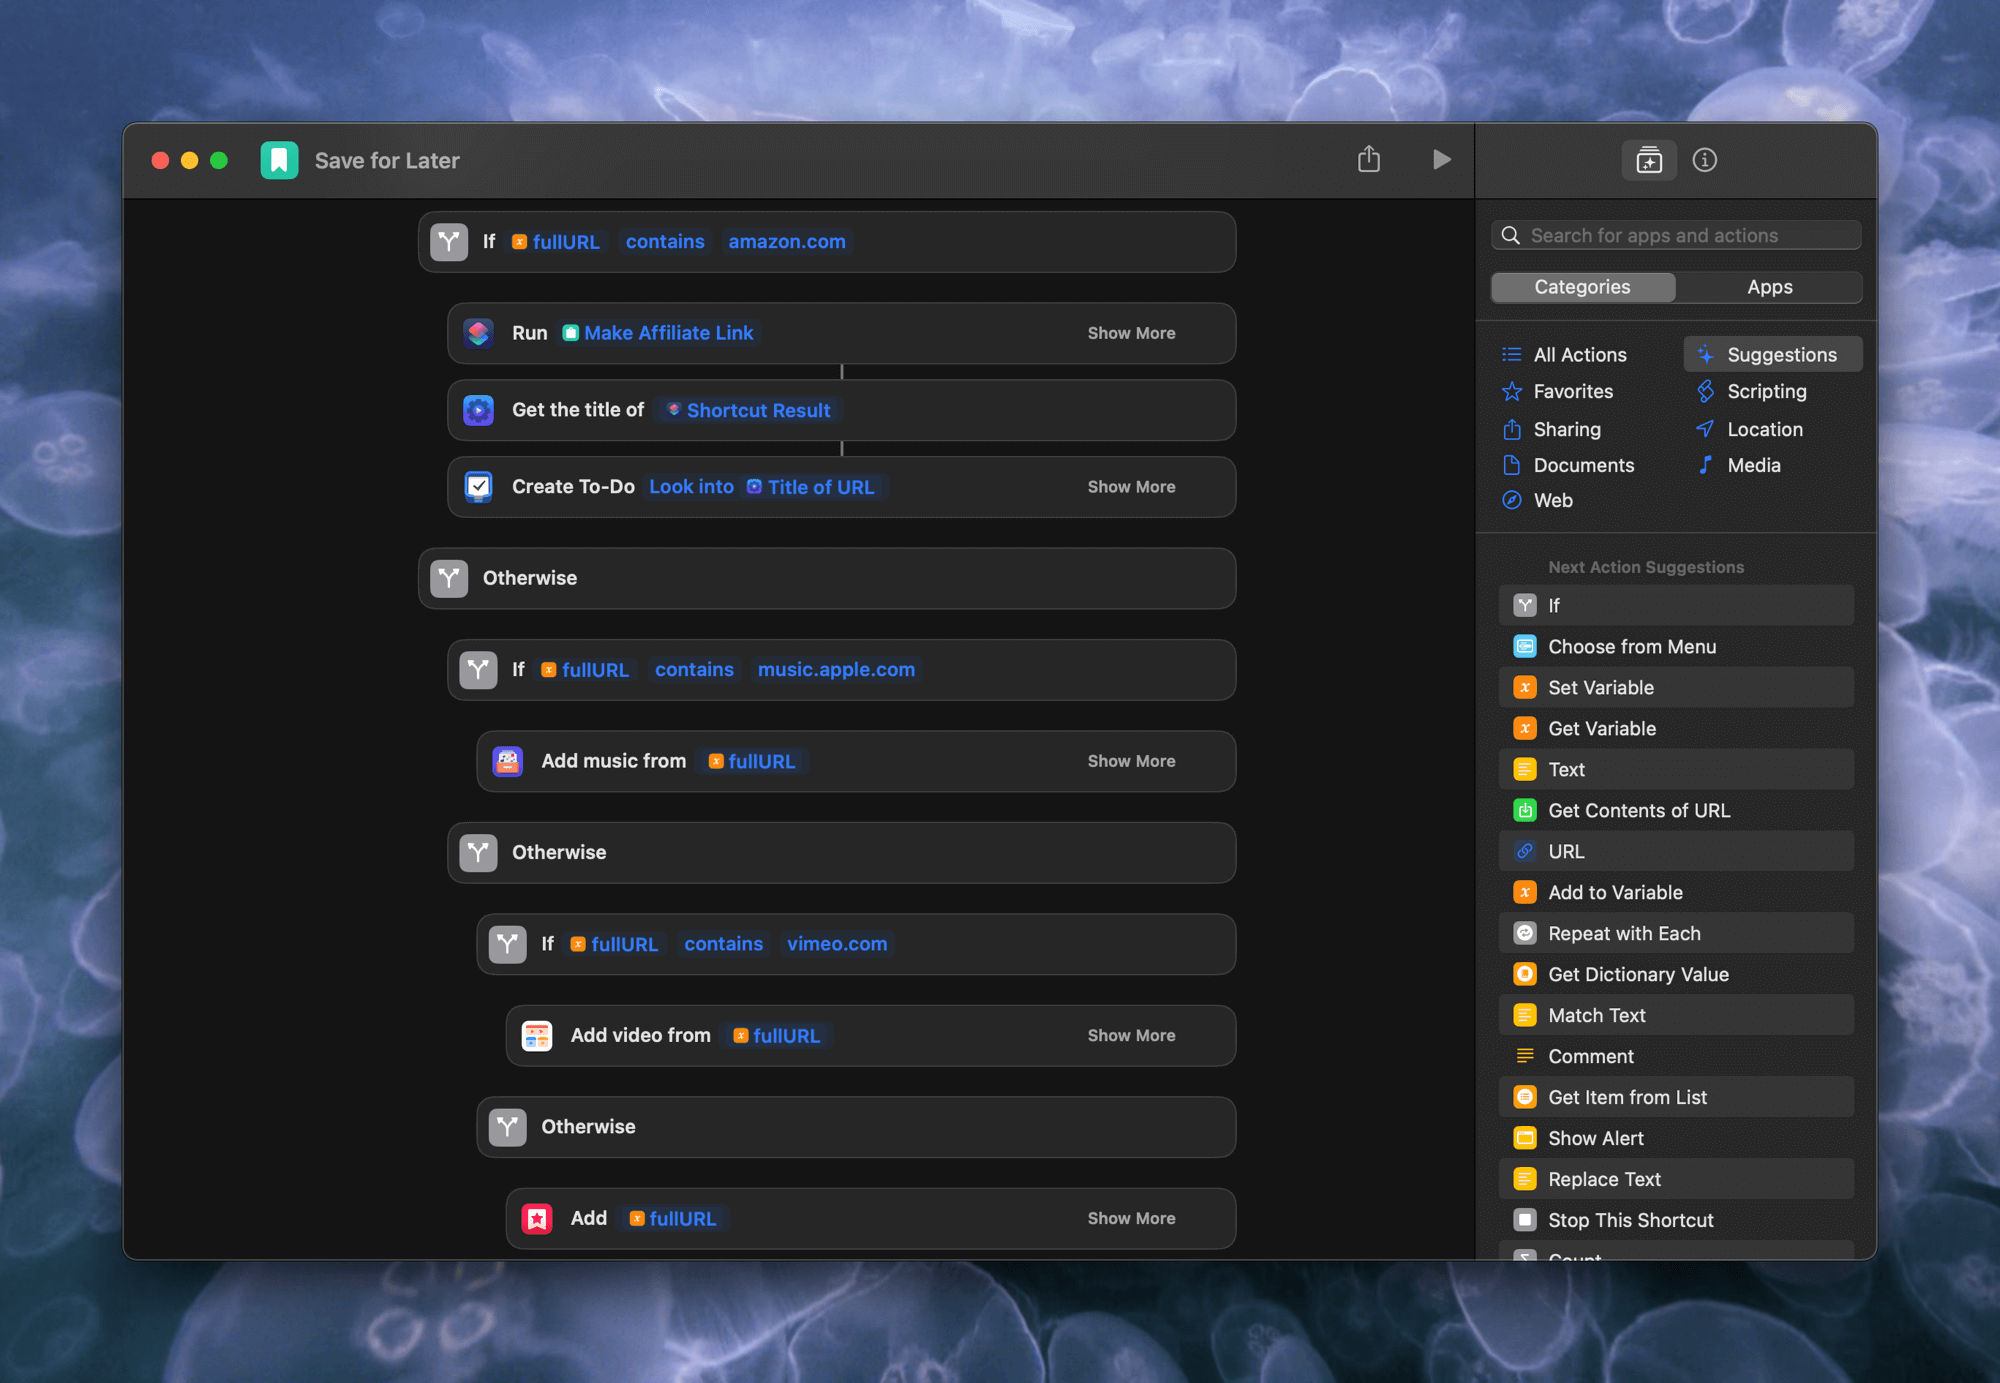
Task: Click the Create To-Do action icon
Action: tap(479, 487)
